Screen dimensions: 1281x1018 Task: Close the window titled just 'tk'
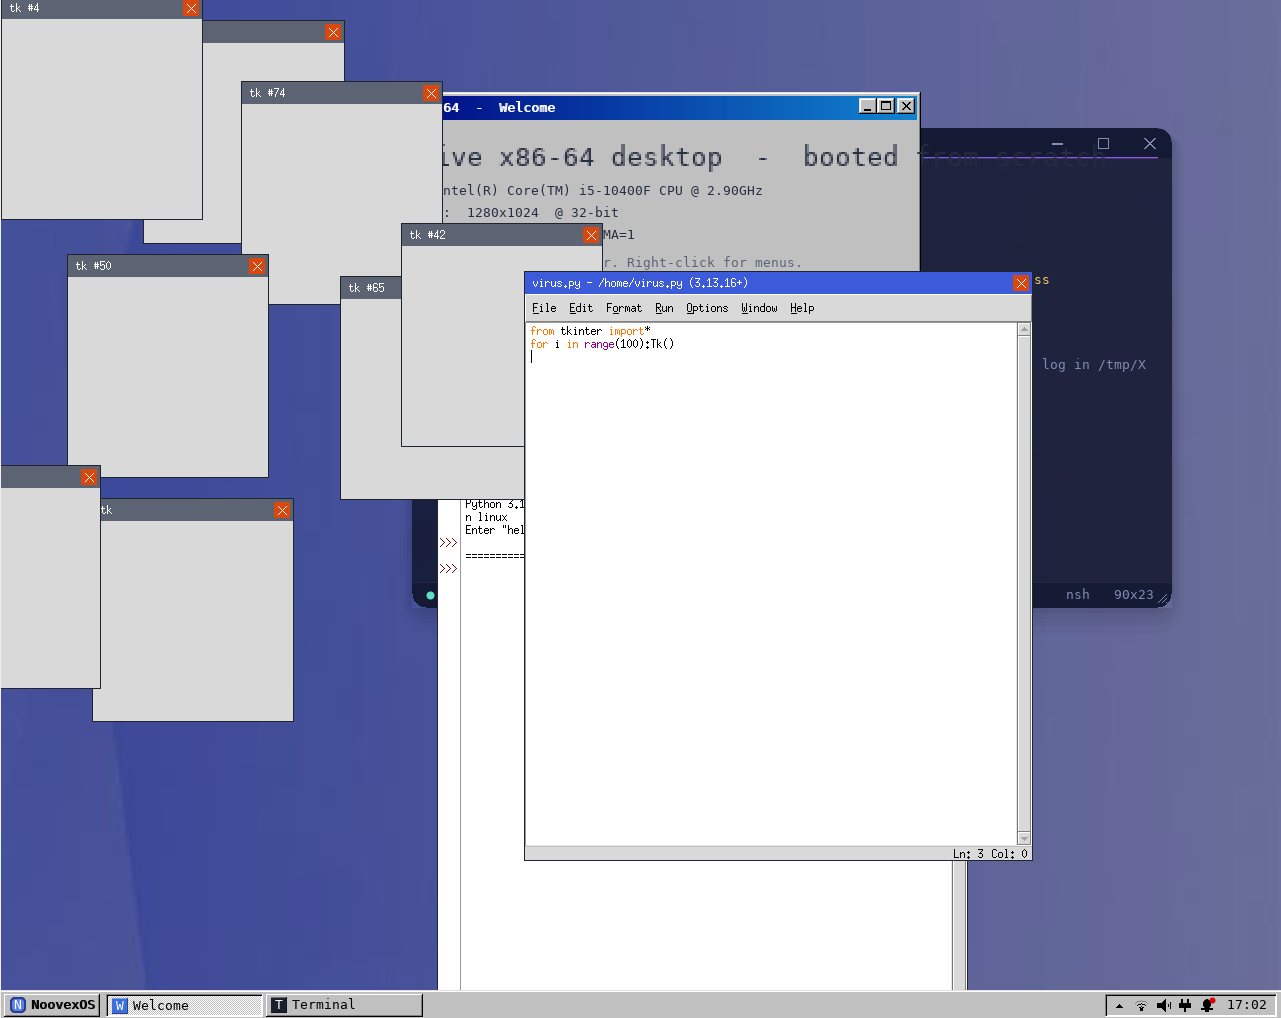click(282, 510)
